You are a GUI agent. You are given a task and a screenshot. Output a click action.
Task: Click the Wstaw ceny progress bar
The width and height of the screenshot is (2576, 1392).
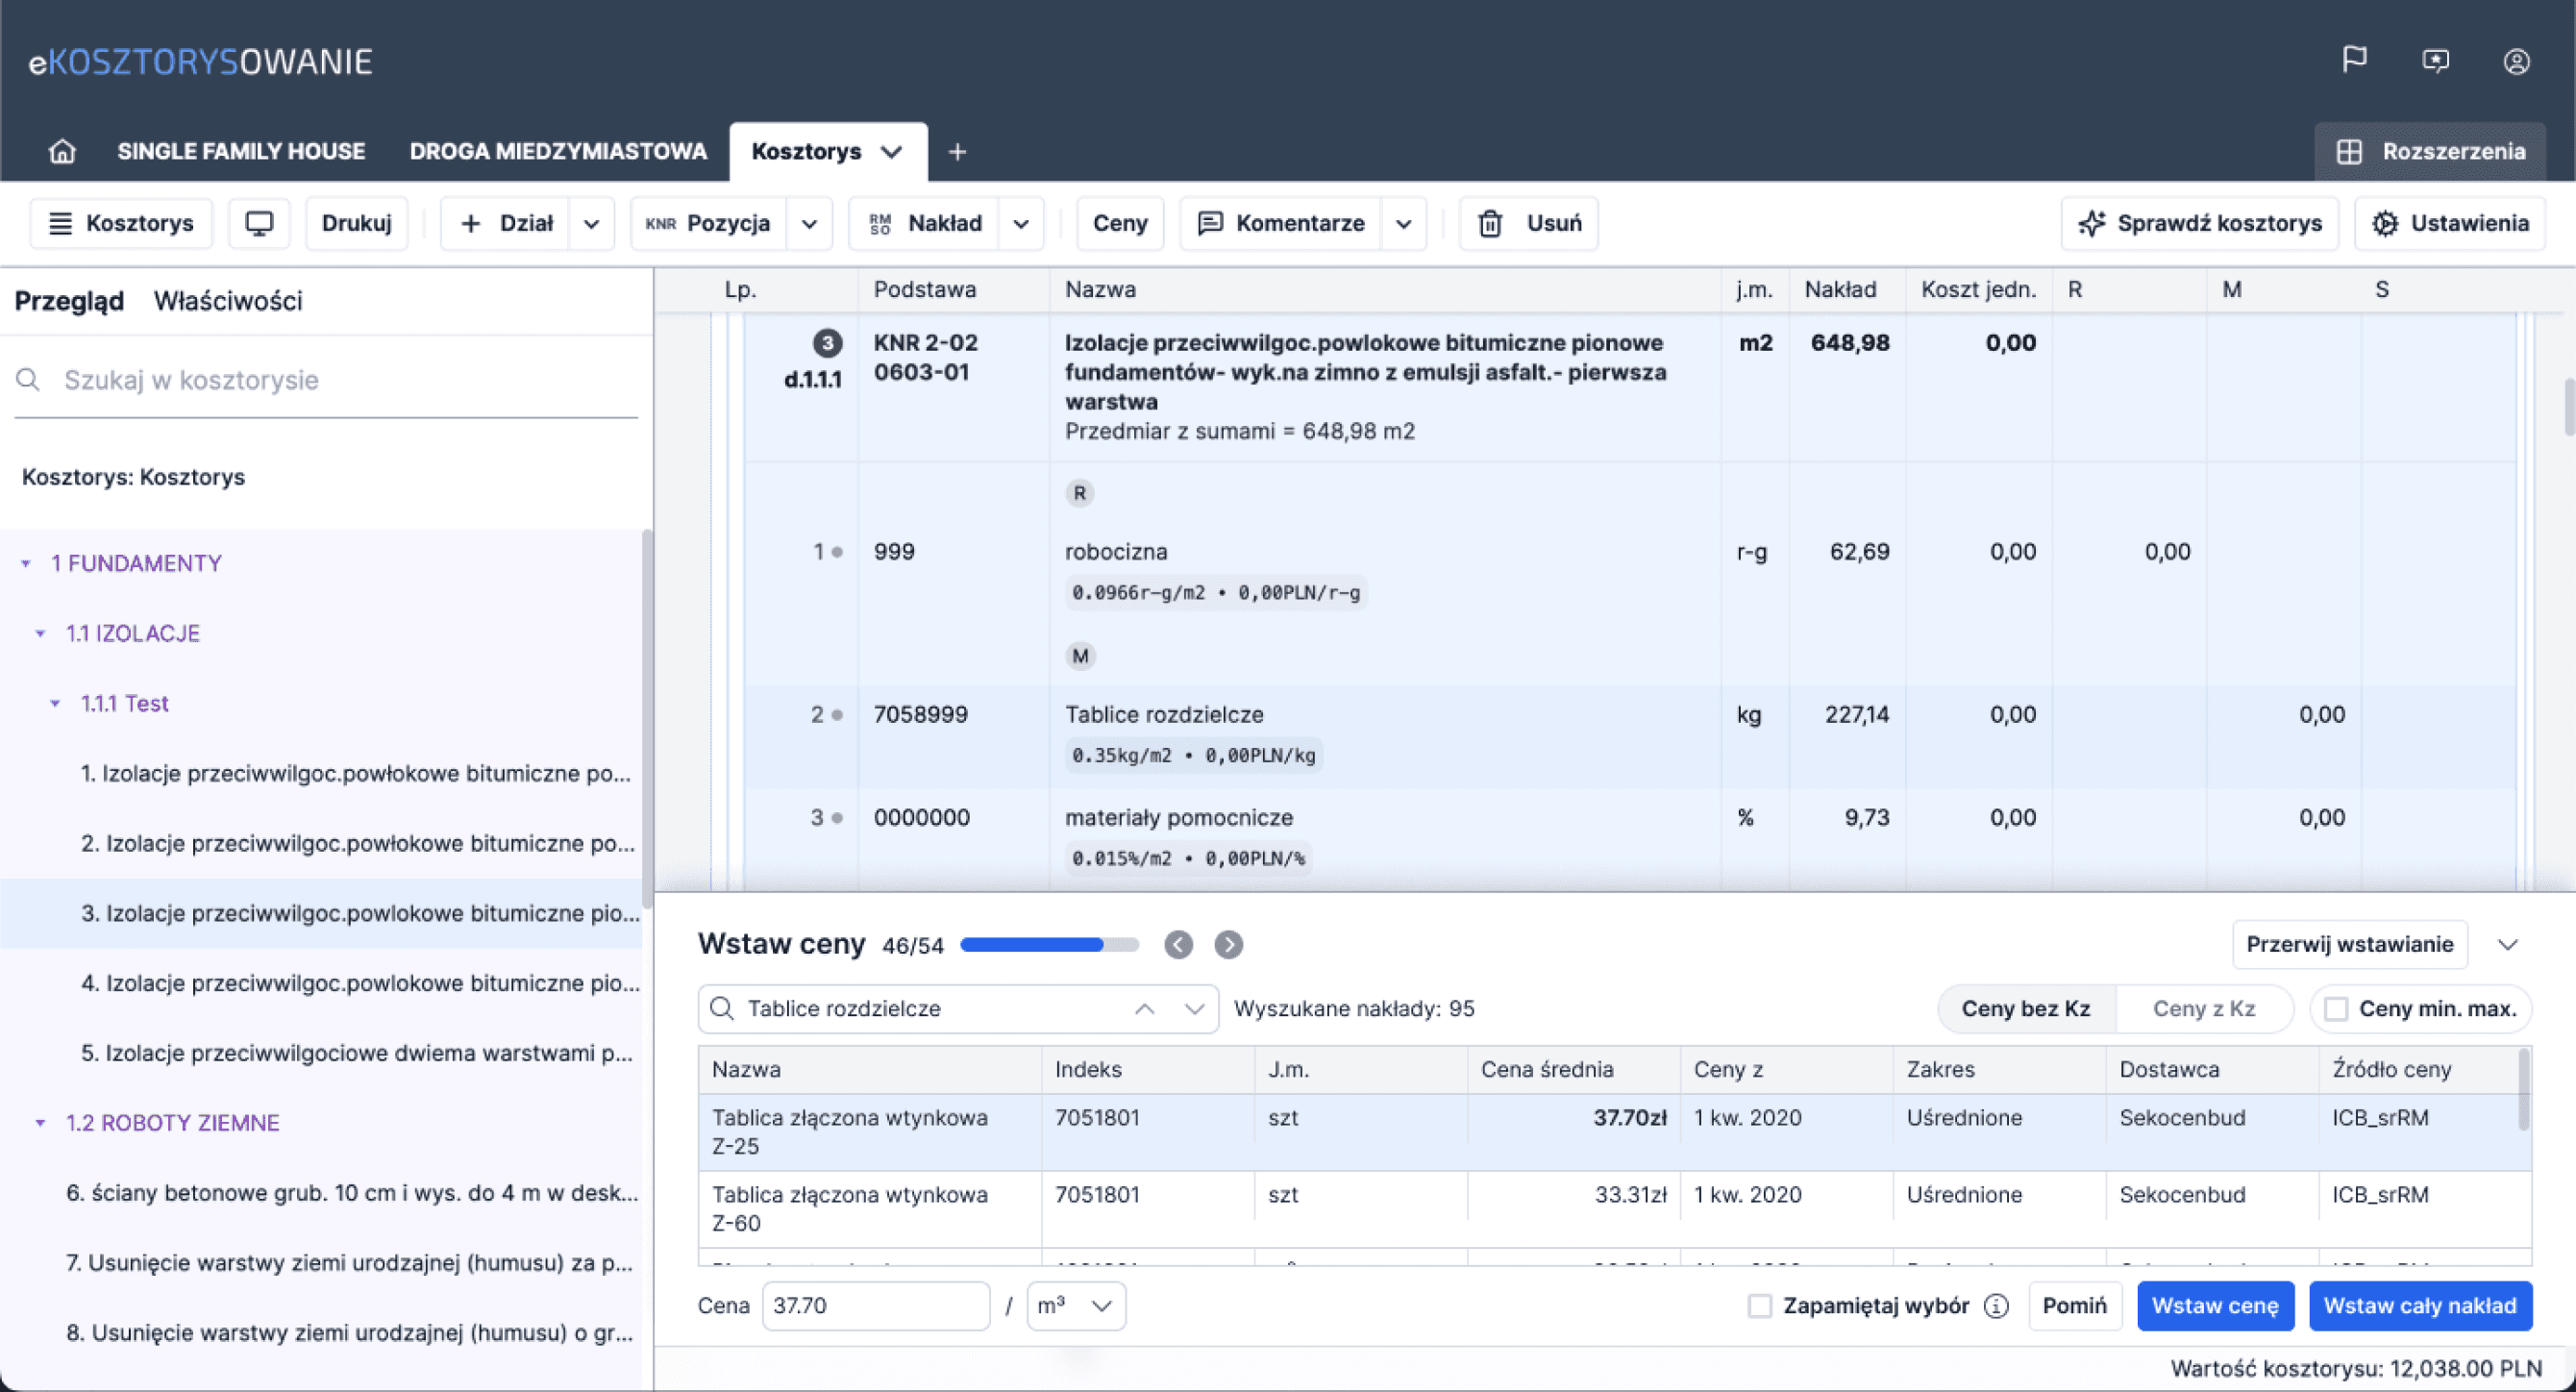(x=1049, y=944)
